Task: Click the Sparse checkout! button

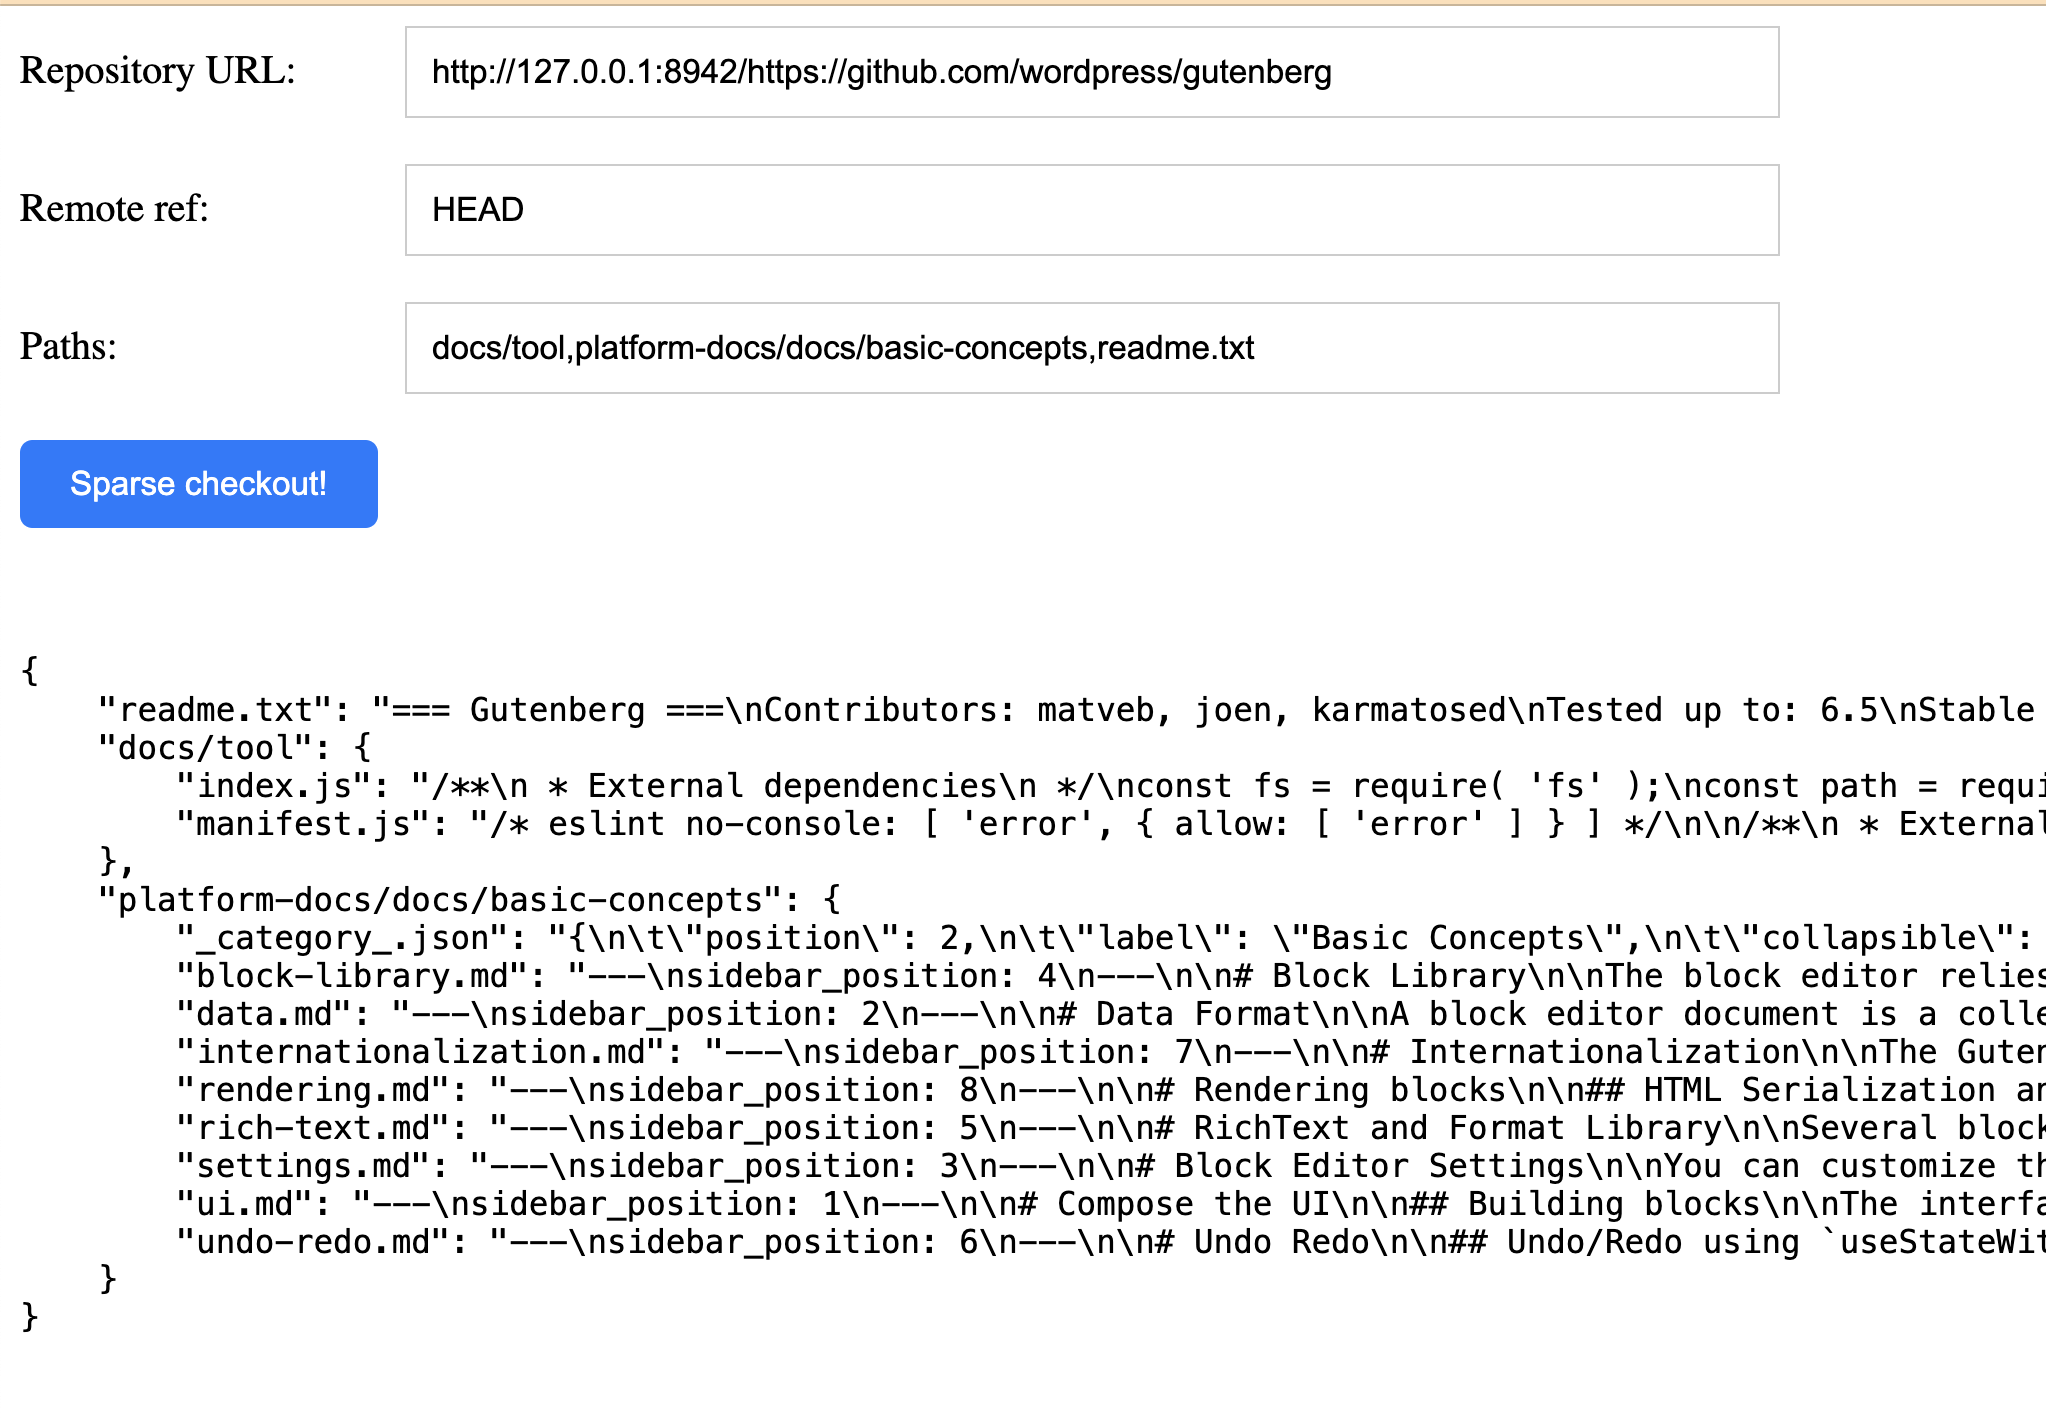Action: pyautogui.click(x=198, y=484)
